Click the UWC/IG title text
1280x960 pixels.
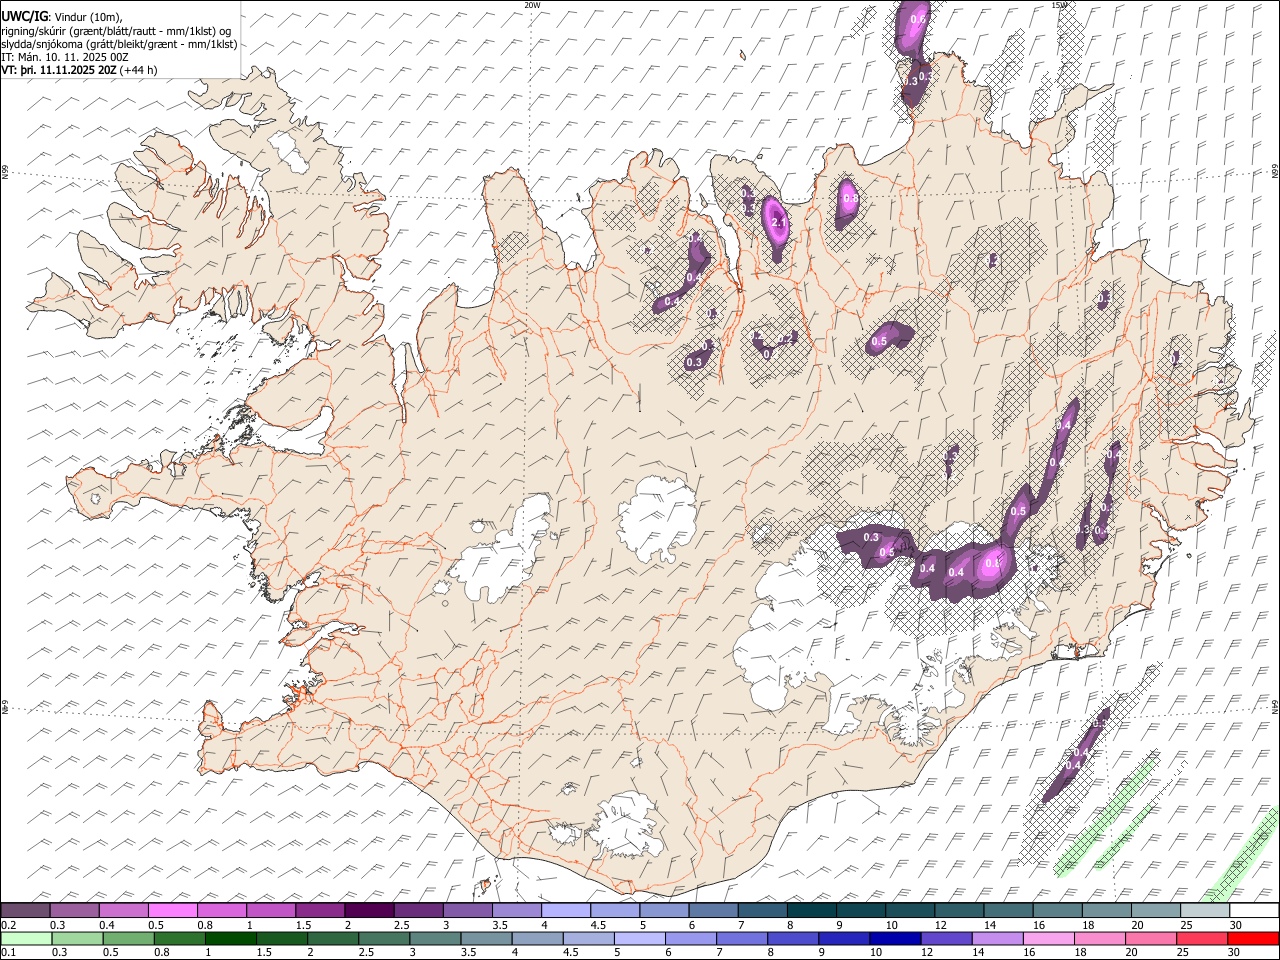[x=24, y=17]
